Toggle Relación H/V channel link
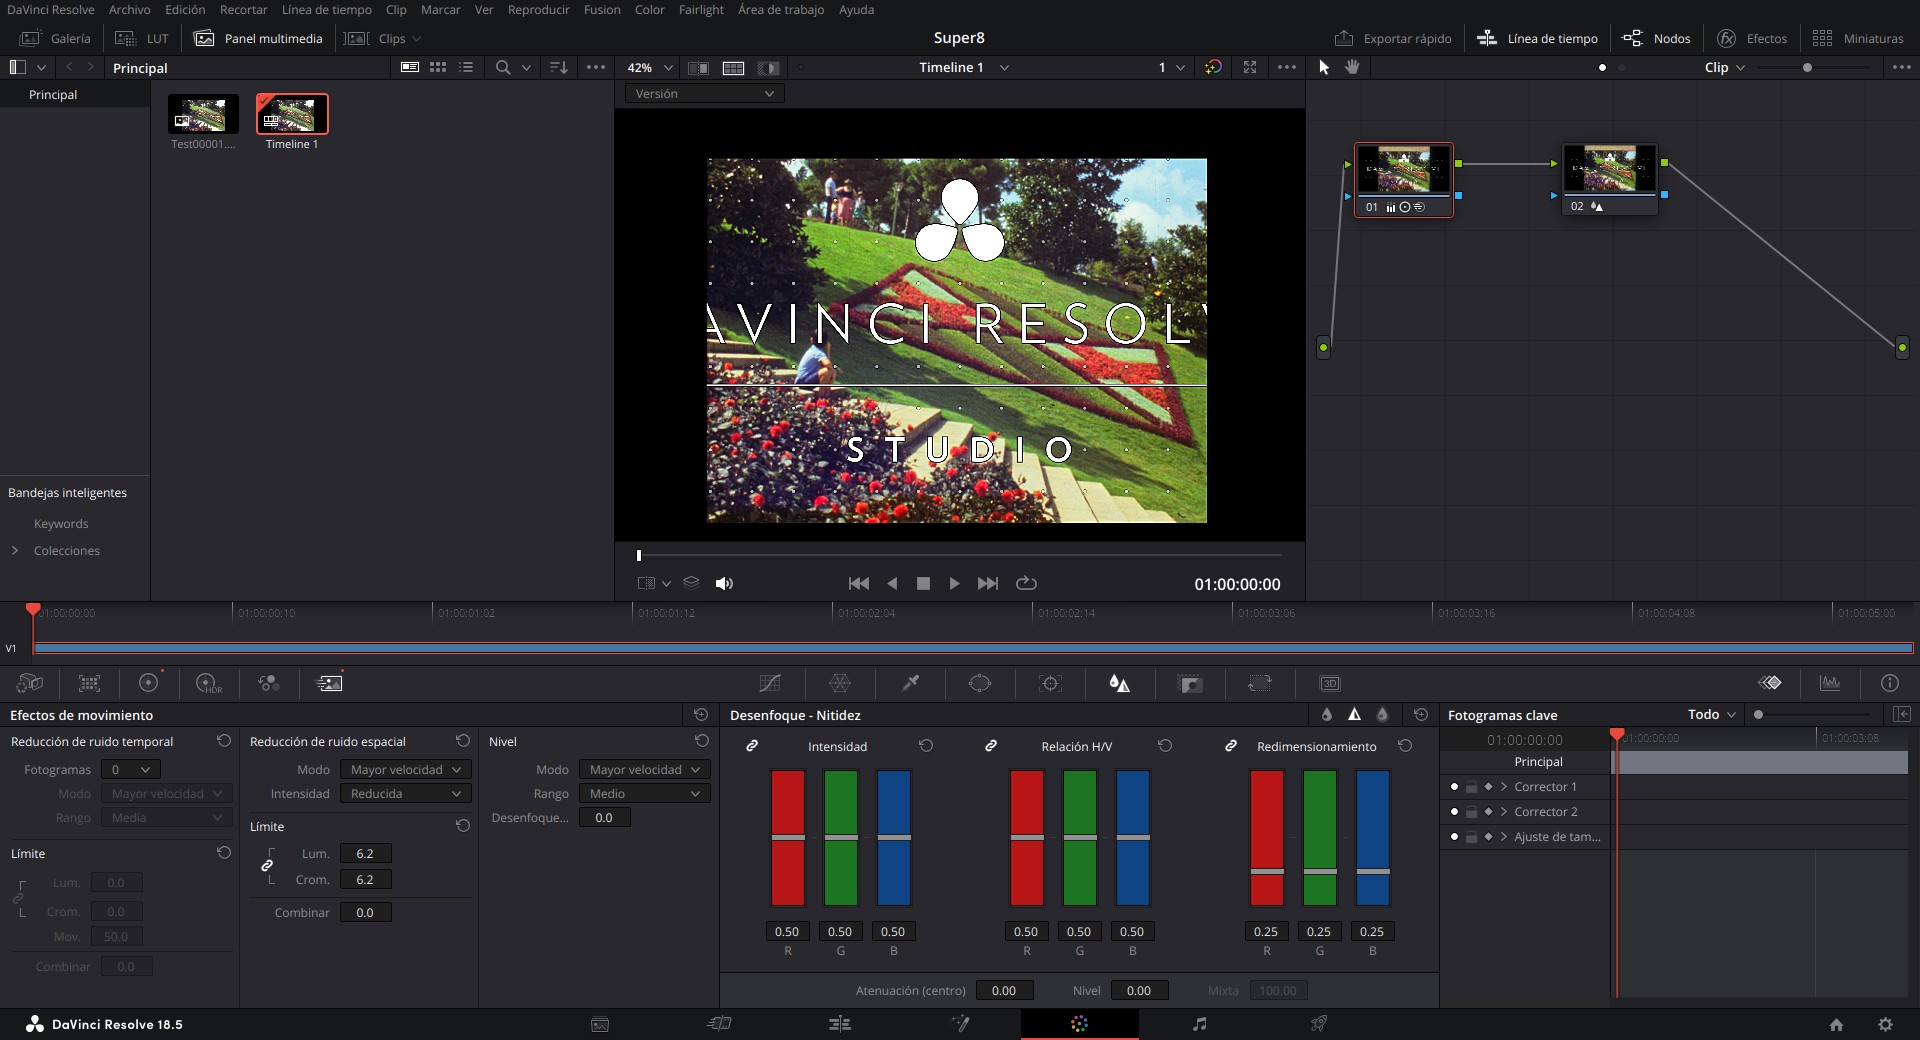The width and height of the screenshot is (1920, 1040). click(991, 746)
